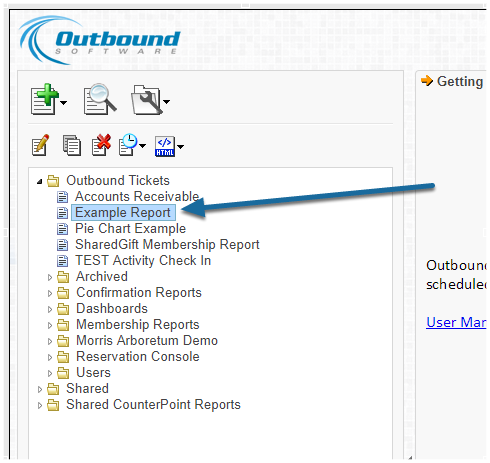Expand the Users folder
490x463 pixels.
[50, 373]
